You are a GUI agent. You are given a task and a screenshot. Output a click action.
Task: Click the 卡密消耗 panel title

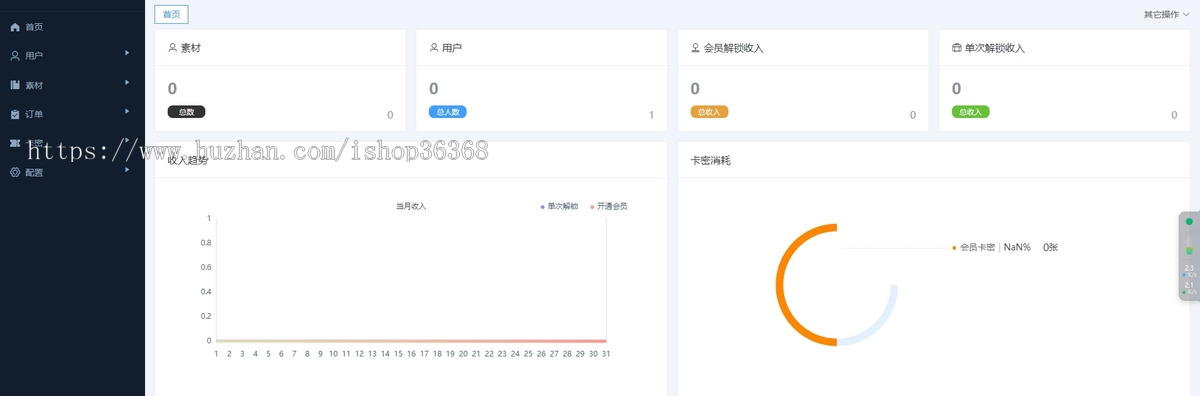pos(710,160)
